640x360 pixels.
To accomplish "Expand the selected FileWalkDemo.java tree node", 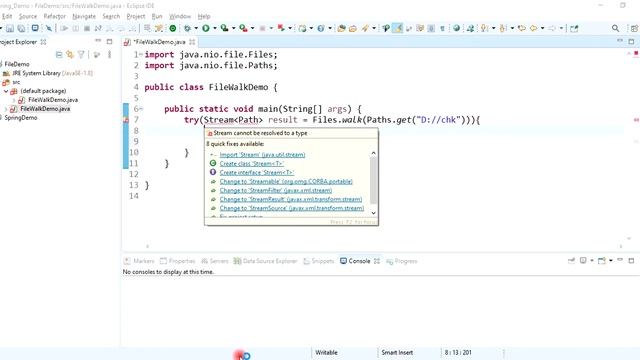I will click(6, 109).
